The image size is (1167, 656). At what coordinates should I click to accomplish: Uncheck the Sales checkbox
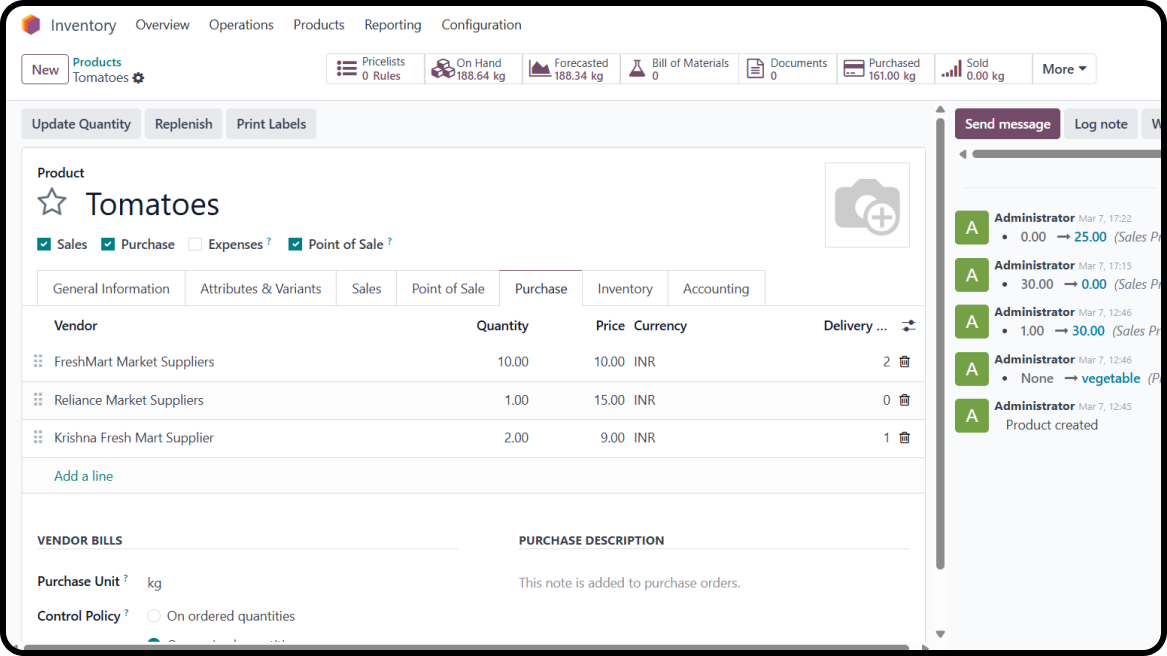click(x=44, y=244)
